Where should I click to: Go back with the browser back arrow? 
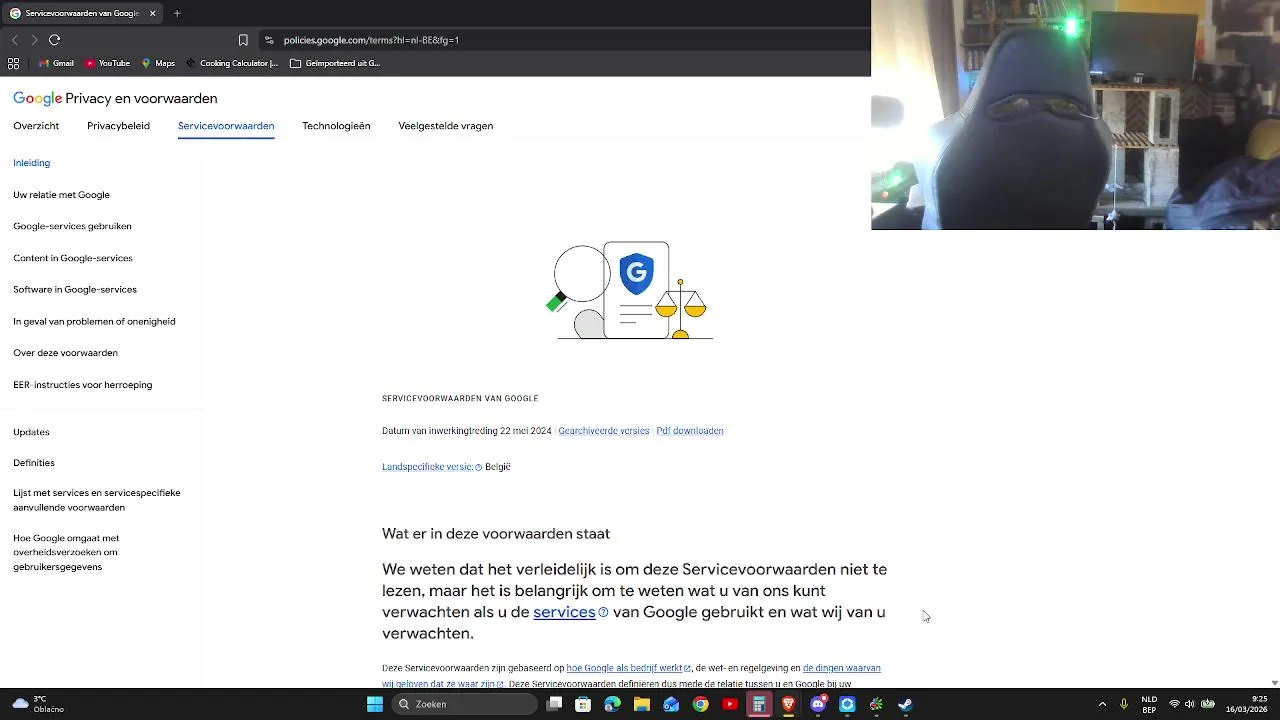[x=14, y=40]
